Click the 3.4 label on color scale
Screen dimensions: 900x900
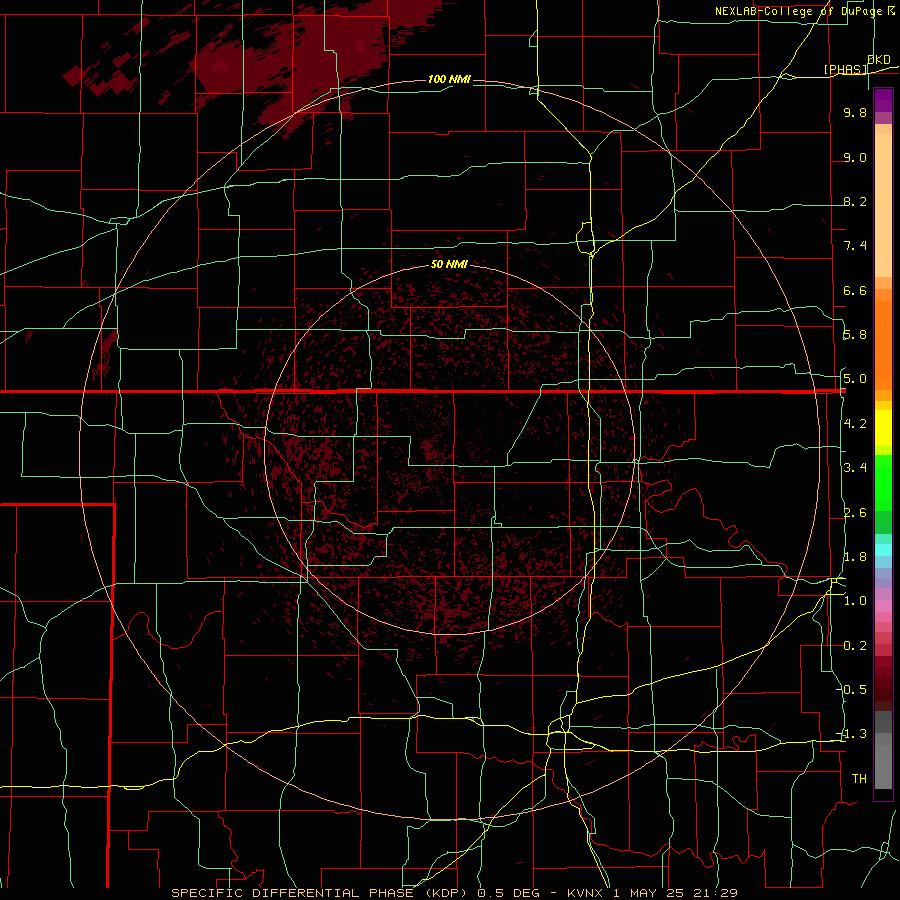(x=855, y=468)
